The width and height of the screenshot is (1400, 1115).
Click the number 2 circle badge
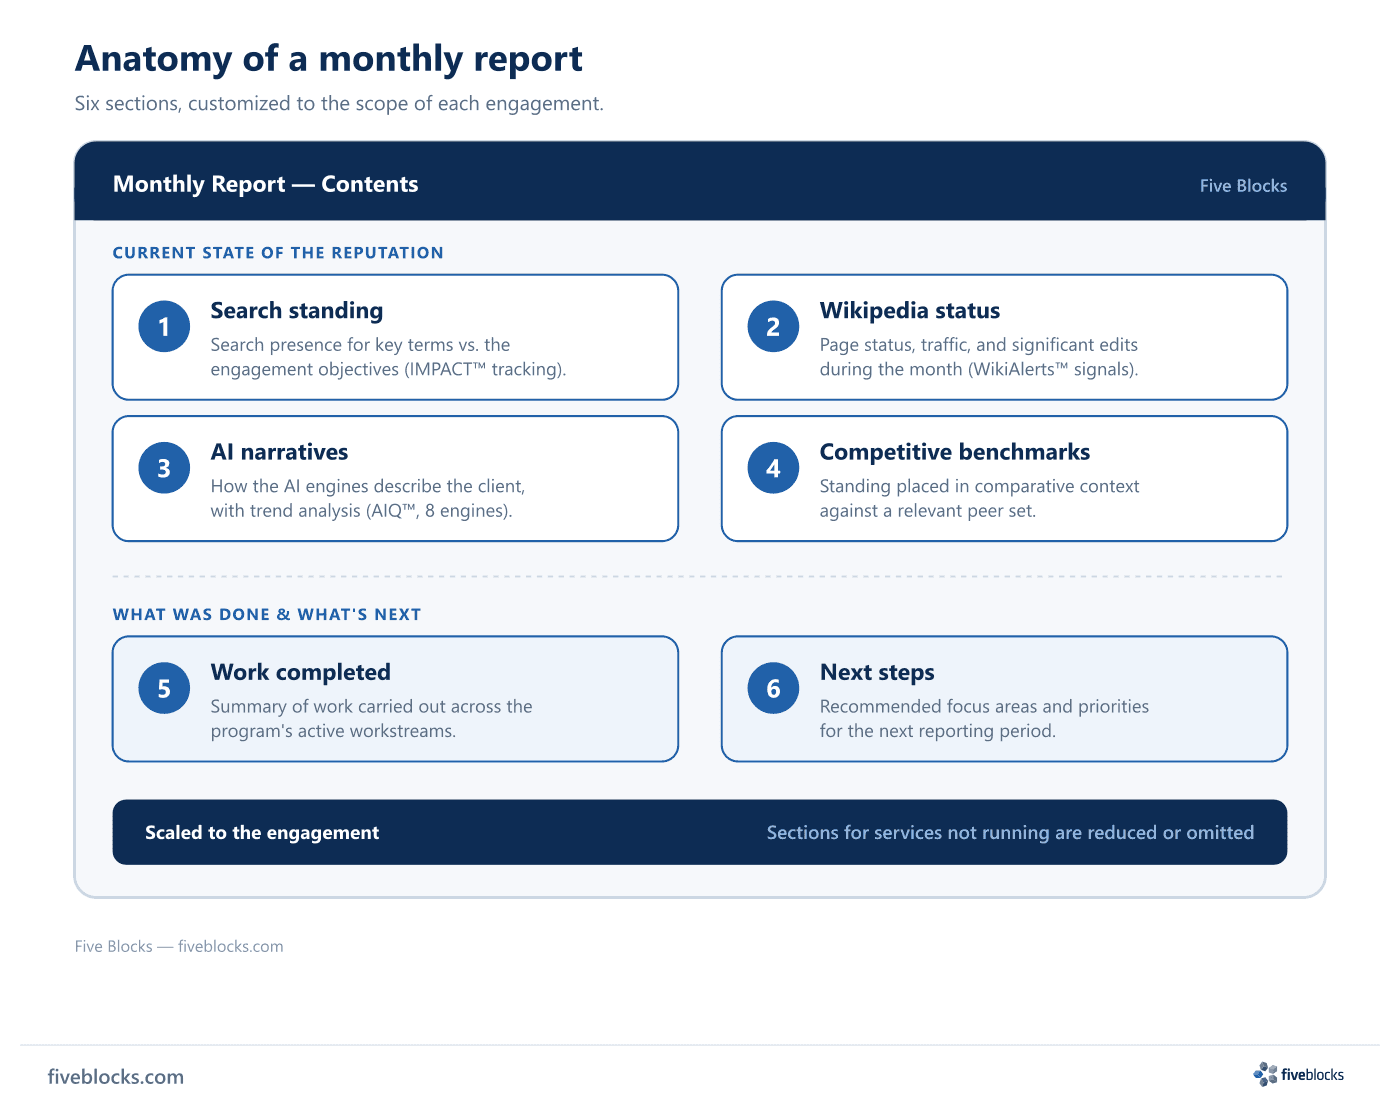click(x=773, y=326)
